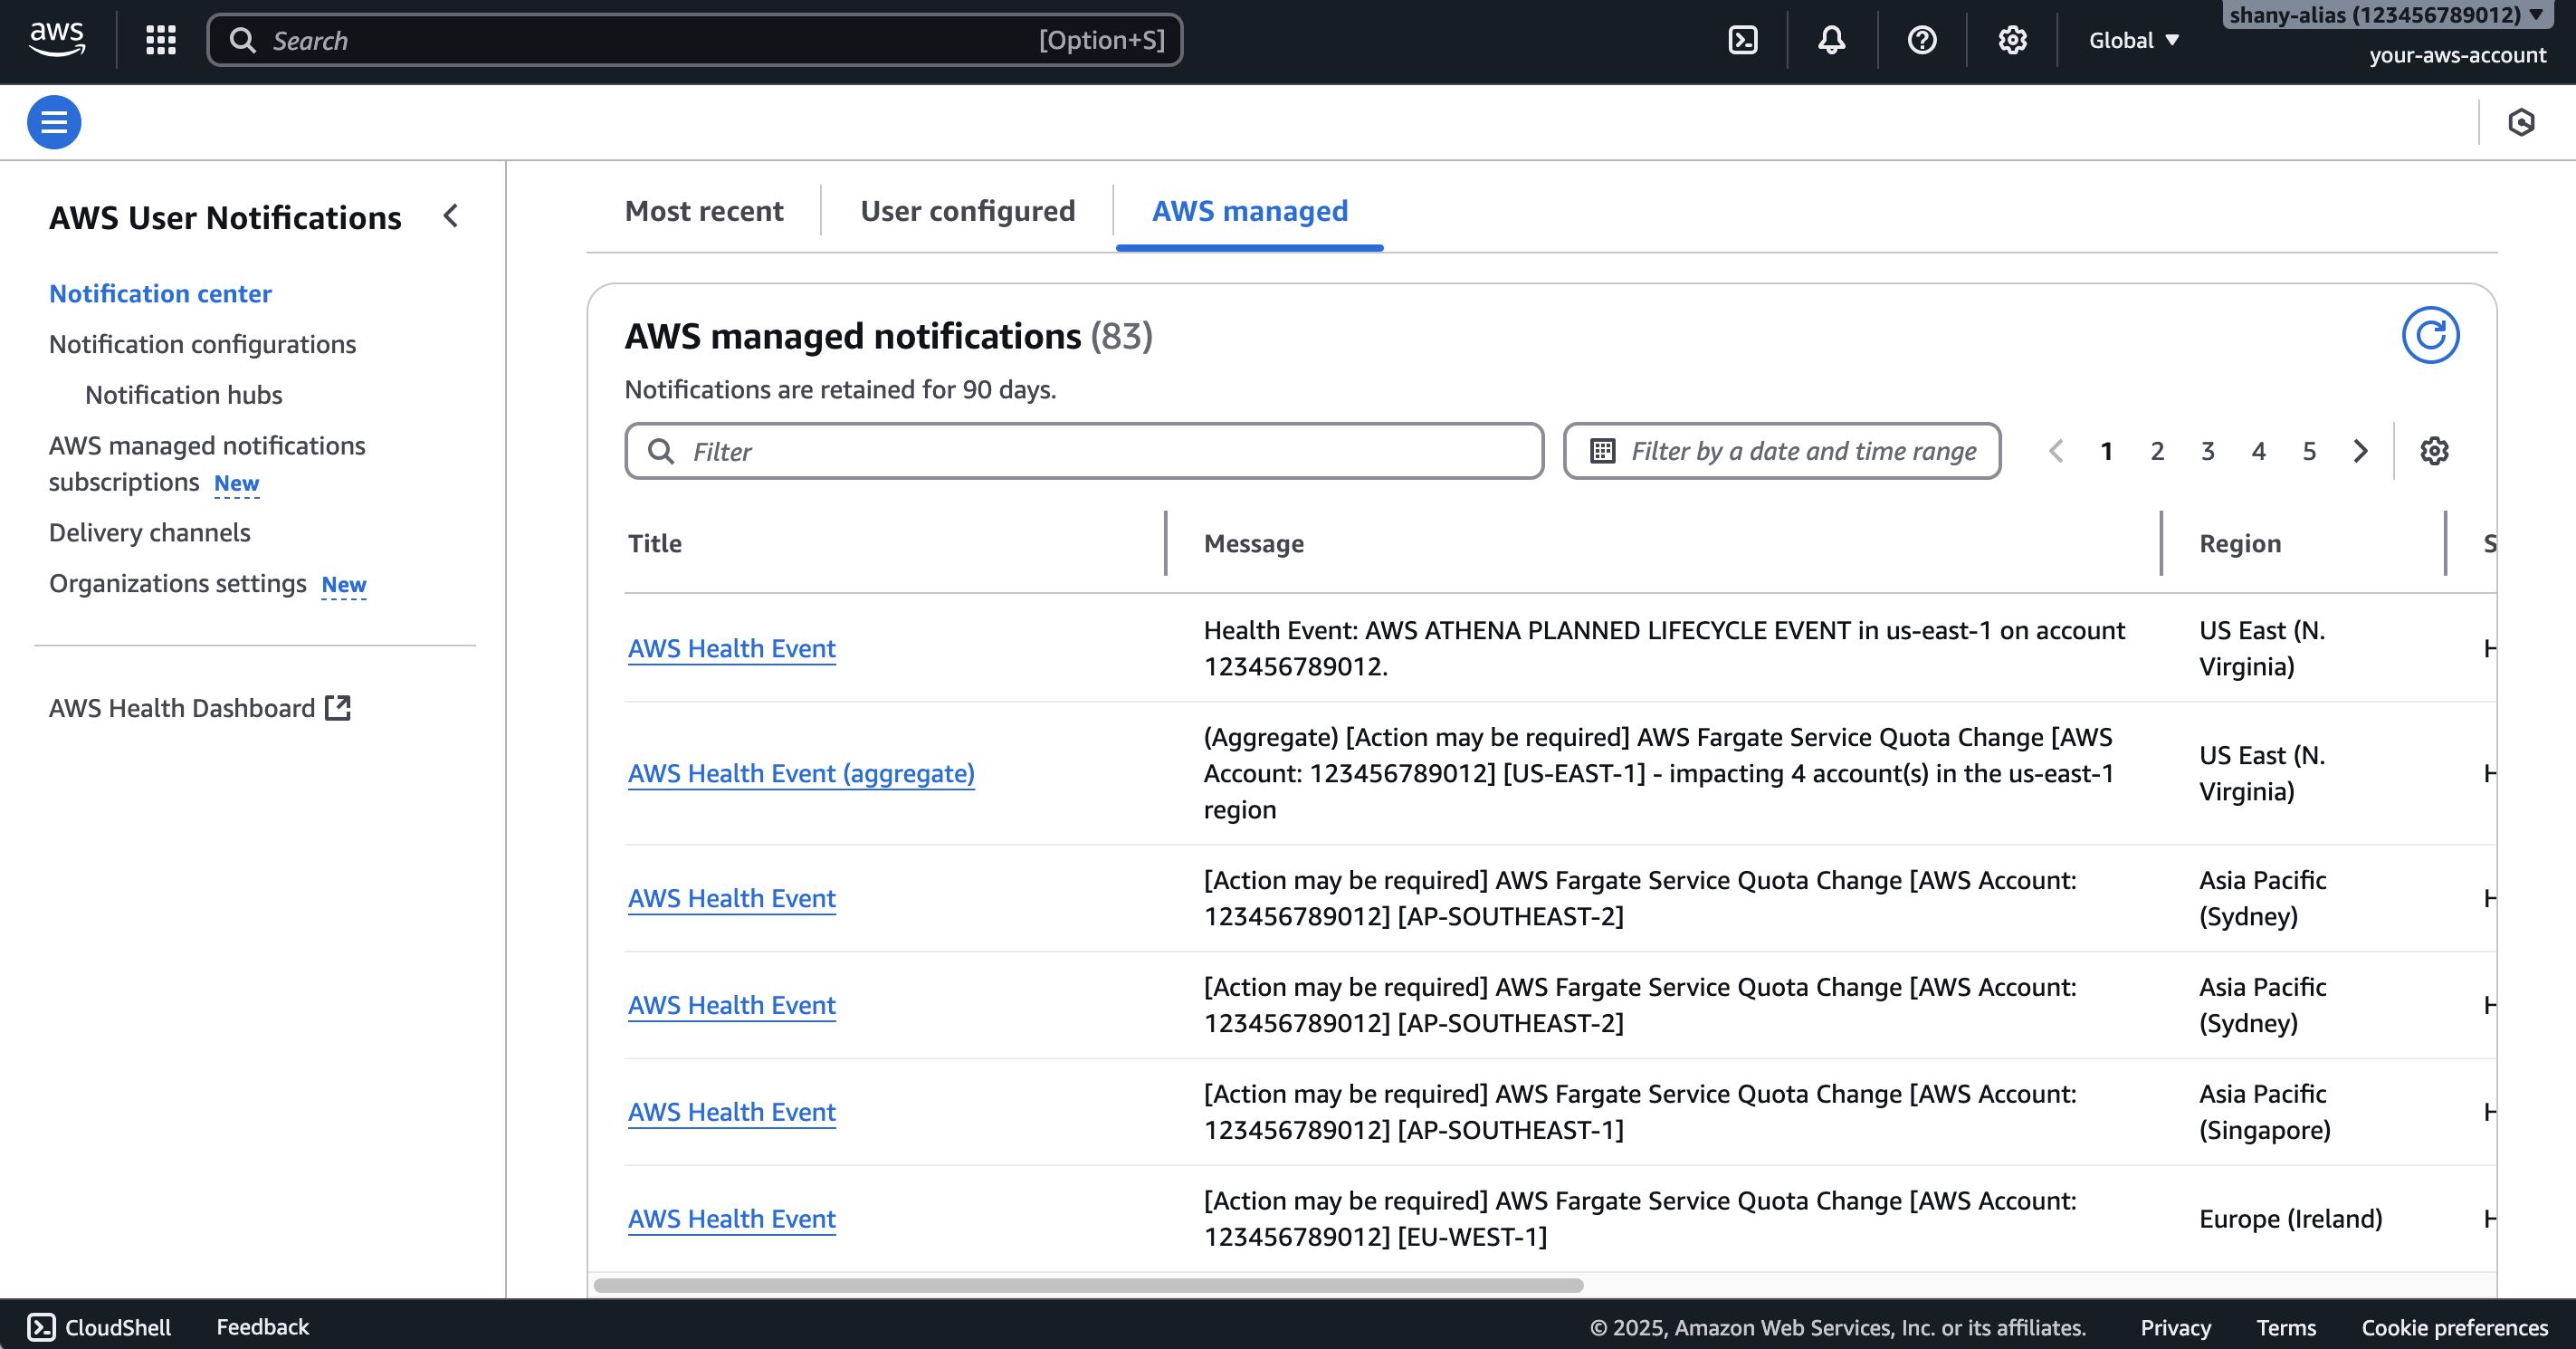Viewport: 2576px width, 1349px height.
Task: Open the AWS Health Event (aggregate) notification
Action: click(801, 773)
